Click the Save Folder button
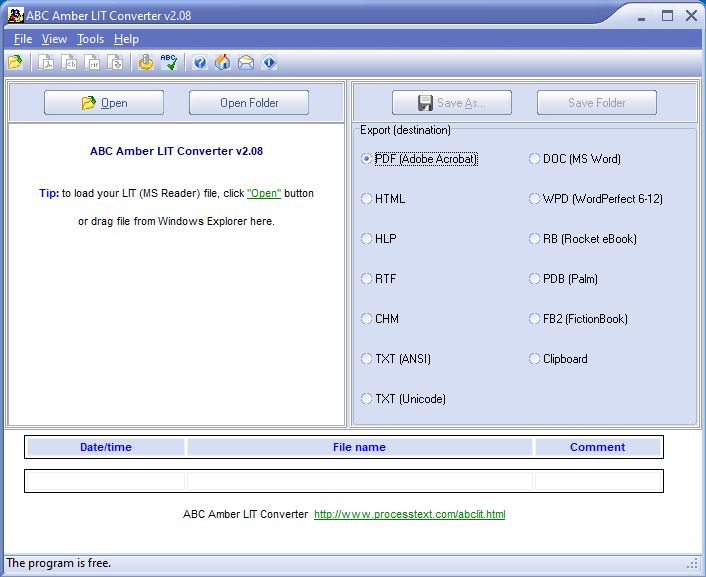This screenshot has height=577, width=706. 597,103
